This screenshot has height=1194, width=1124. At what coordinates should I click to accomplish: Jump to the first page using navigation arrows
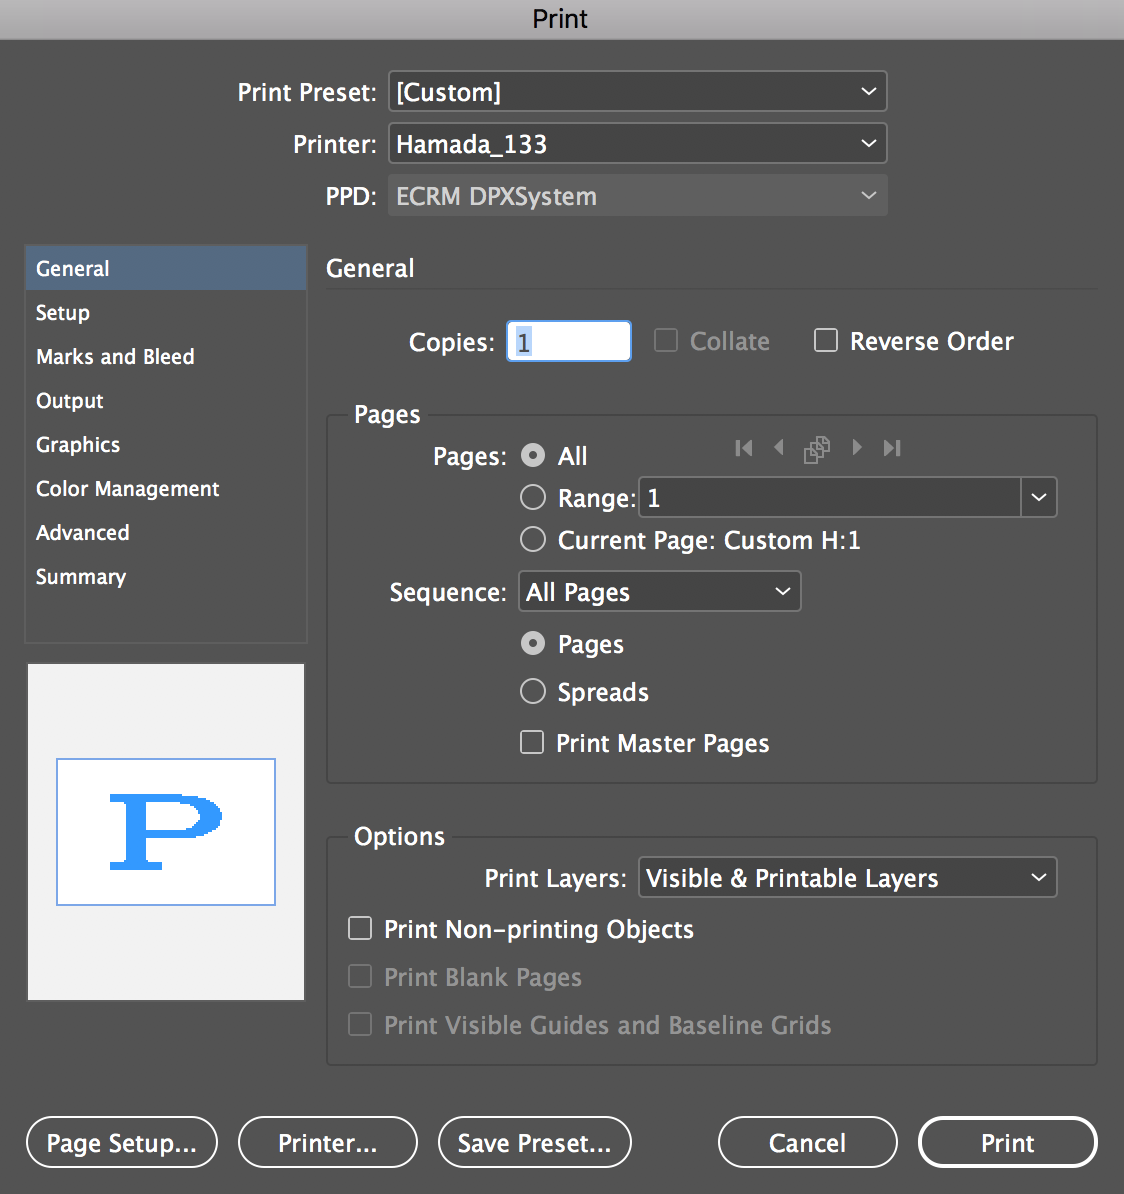744,448
